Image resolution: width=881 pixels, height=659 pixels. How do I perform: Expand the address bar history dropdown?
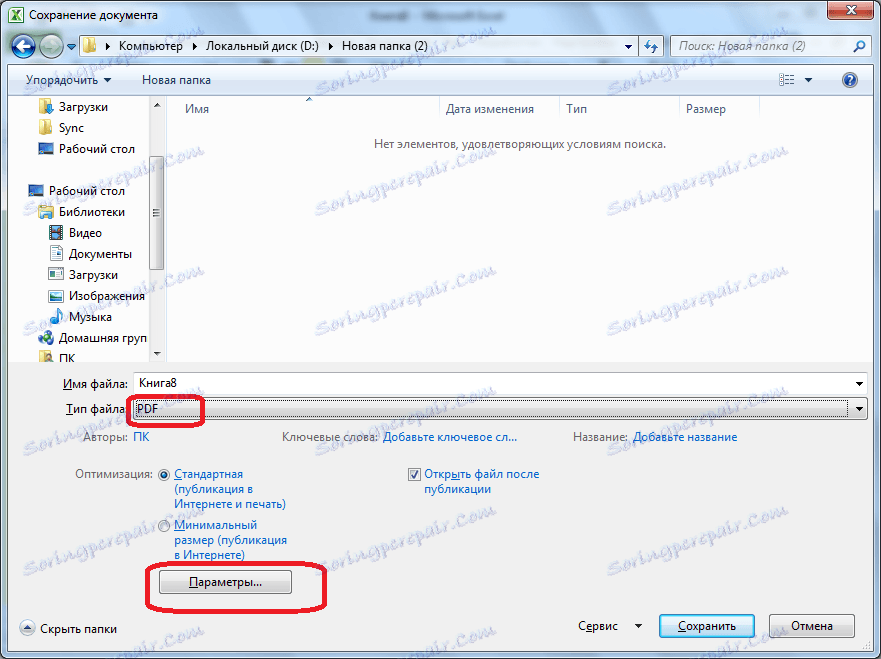[628, 47]
